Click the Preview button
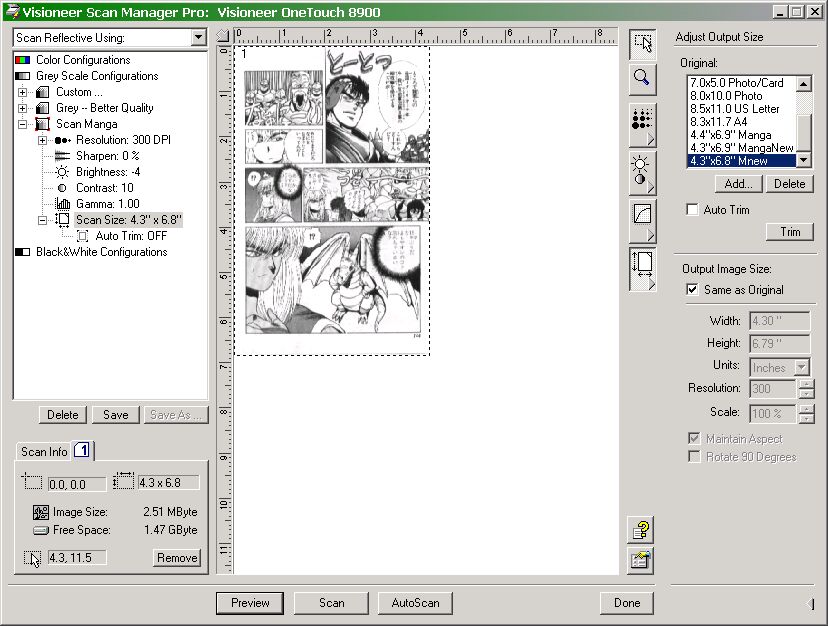This screenshot has height=626, width=828. (250, 603)
